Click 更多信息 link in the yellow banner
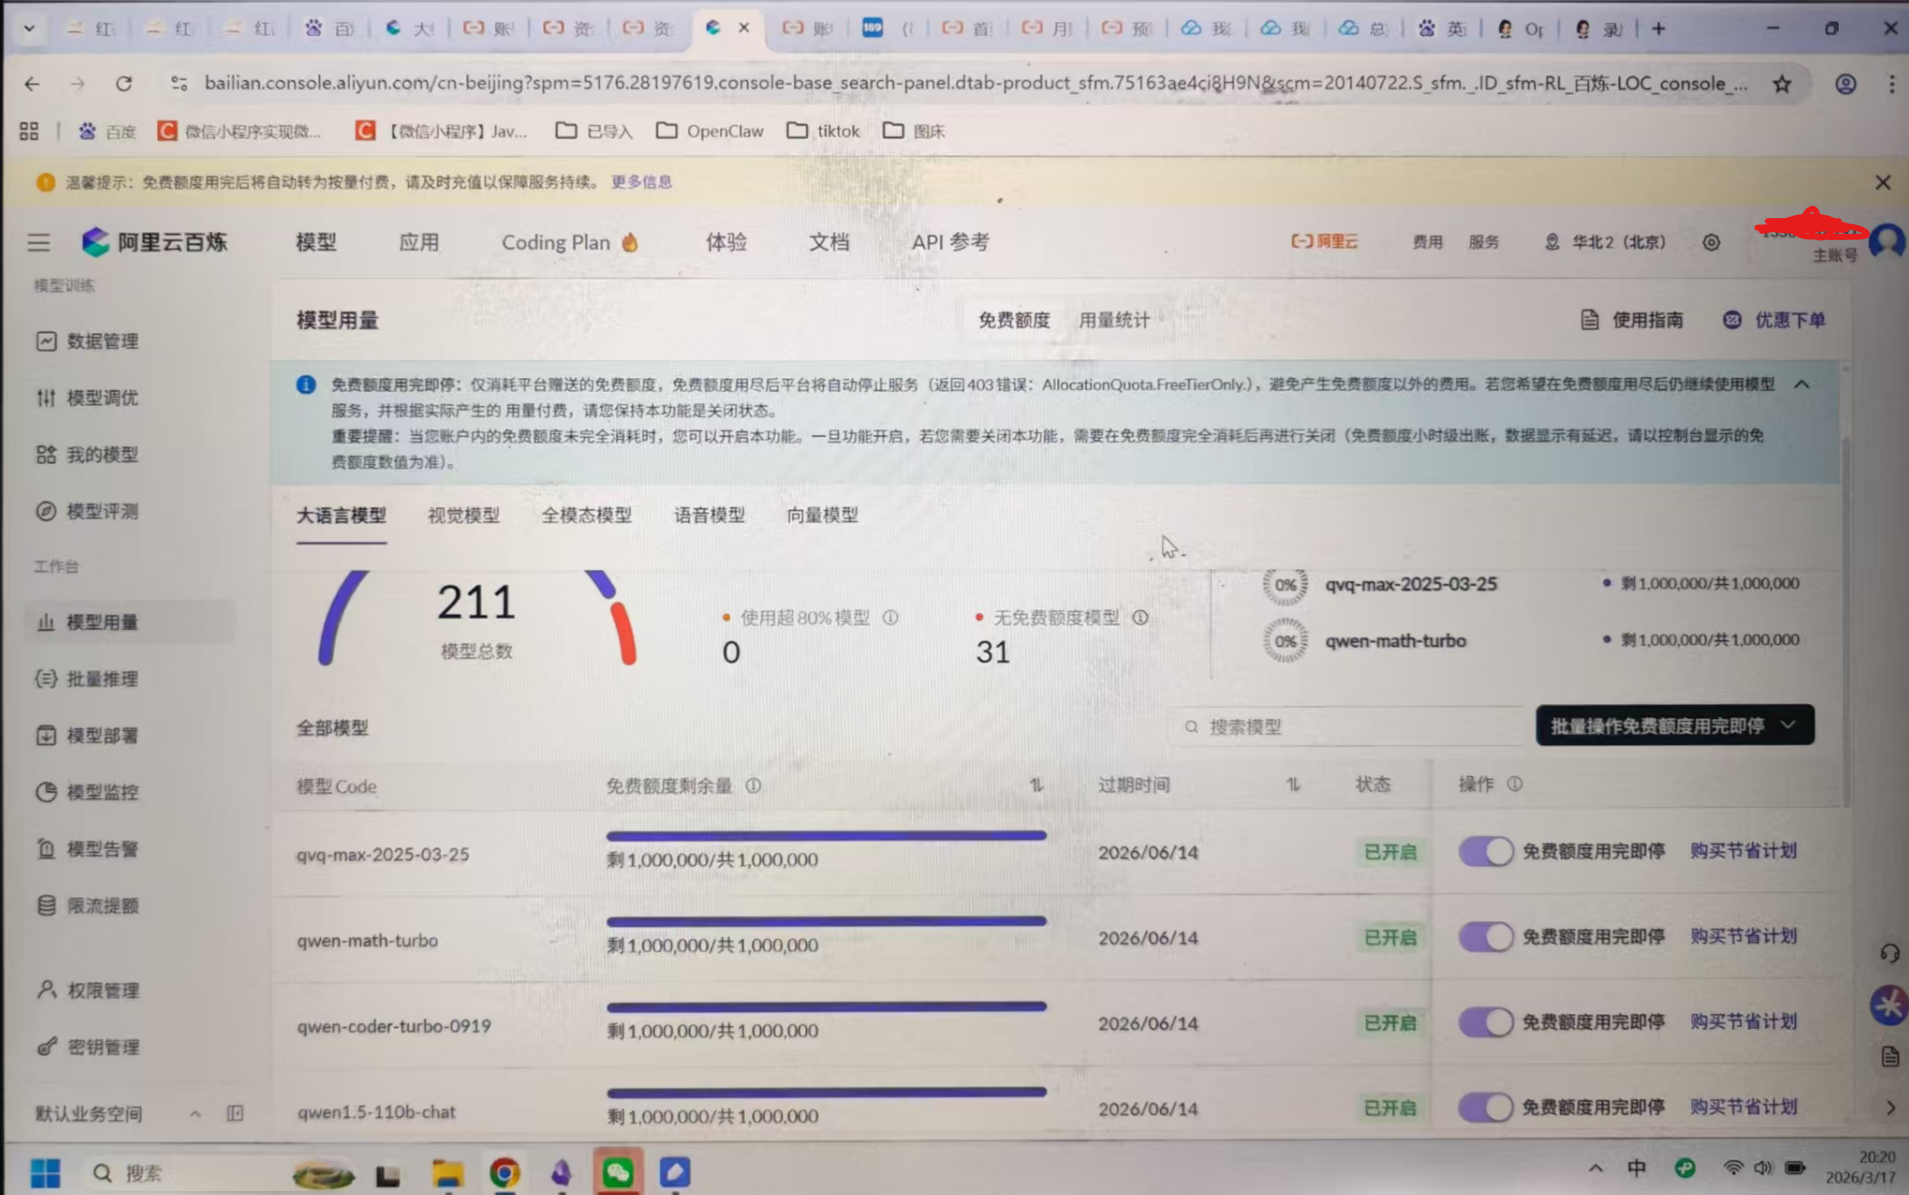This screenshot has width=1909, height=1195. (x=641, y=182)
